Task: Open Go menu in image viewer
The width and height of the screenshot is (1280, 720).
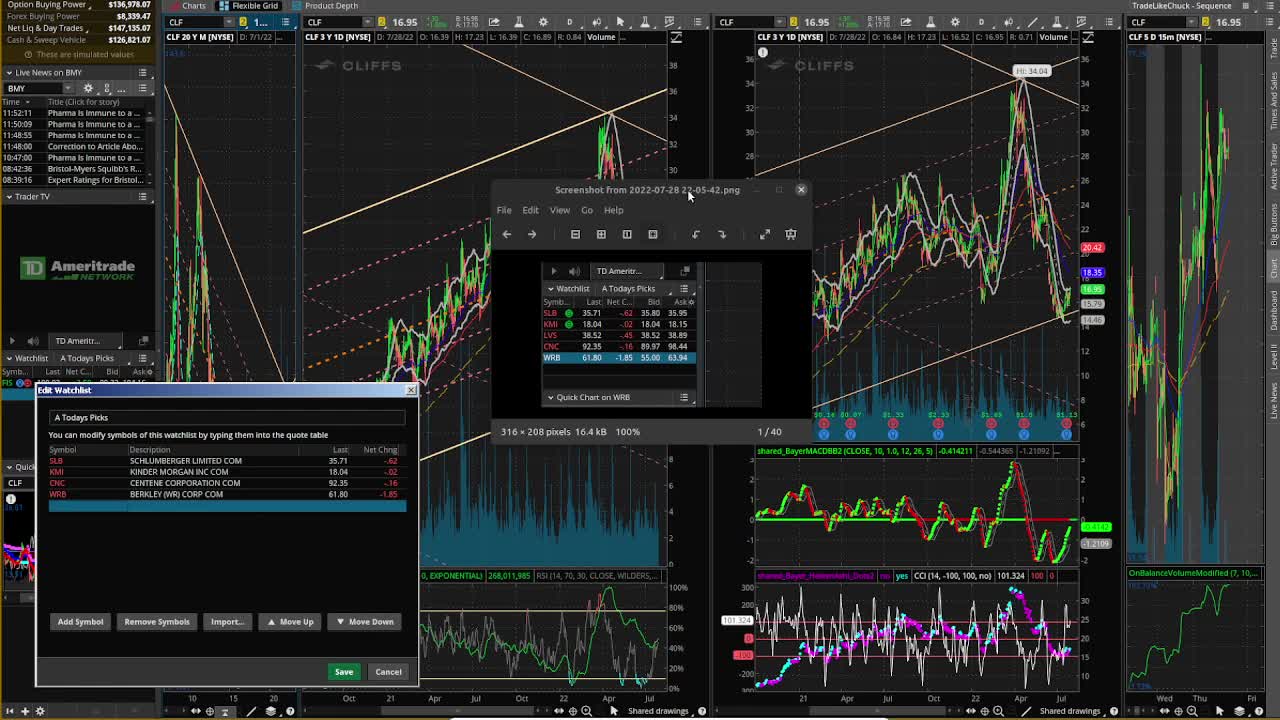Action: coord(587,210)
